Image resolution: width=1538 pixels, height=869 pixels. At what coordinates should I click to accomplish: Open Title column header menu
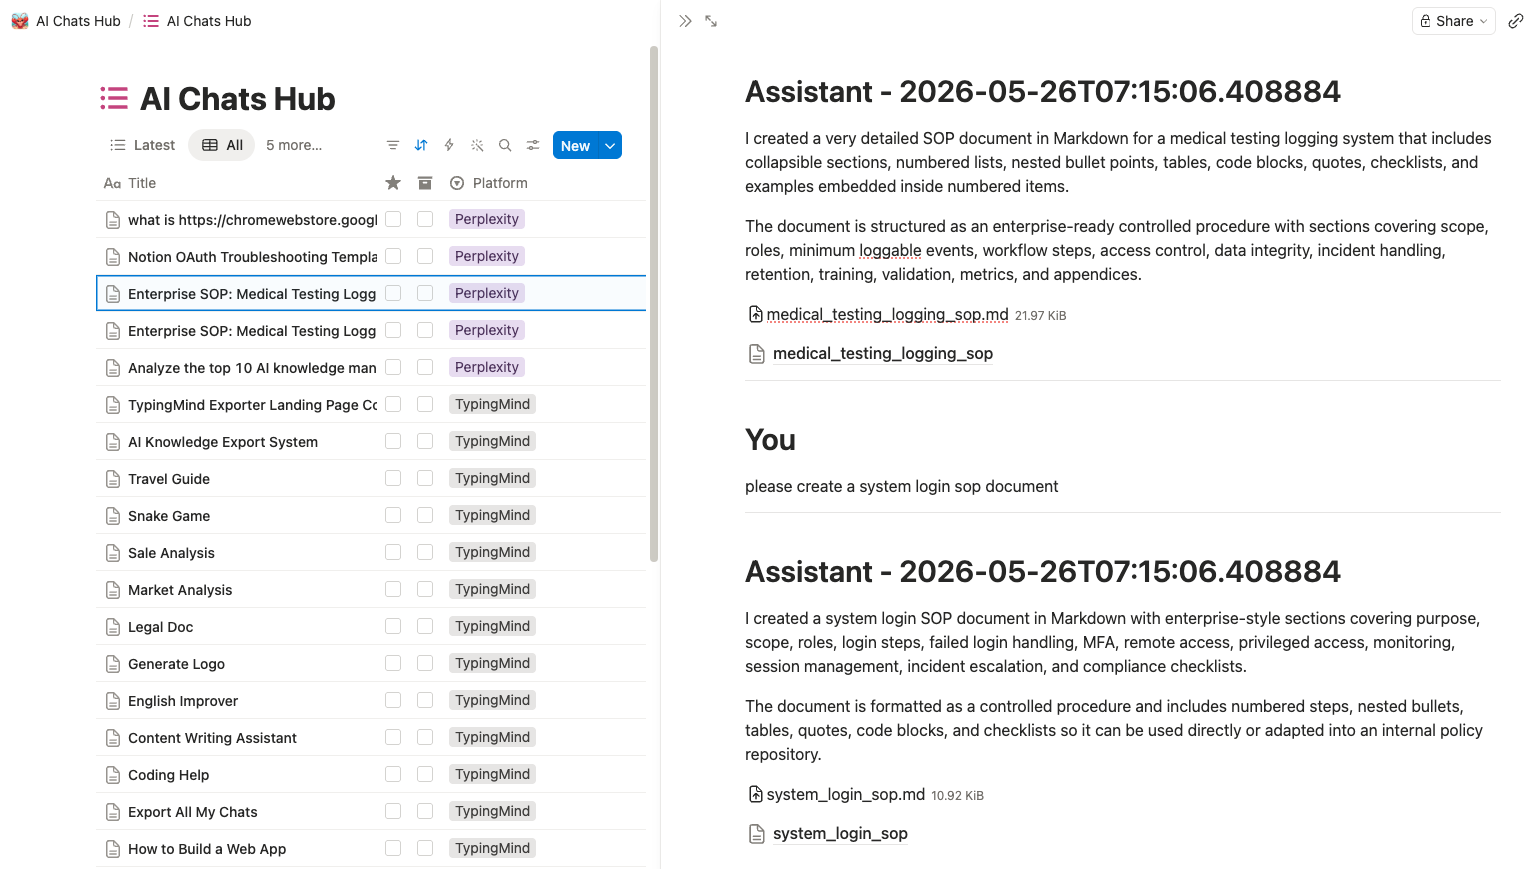[130, 183]
